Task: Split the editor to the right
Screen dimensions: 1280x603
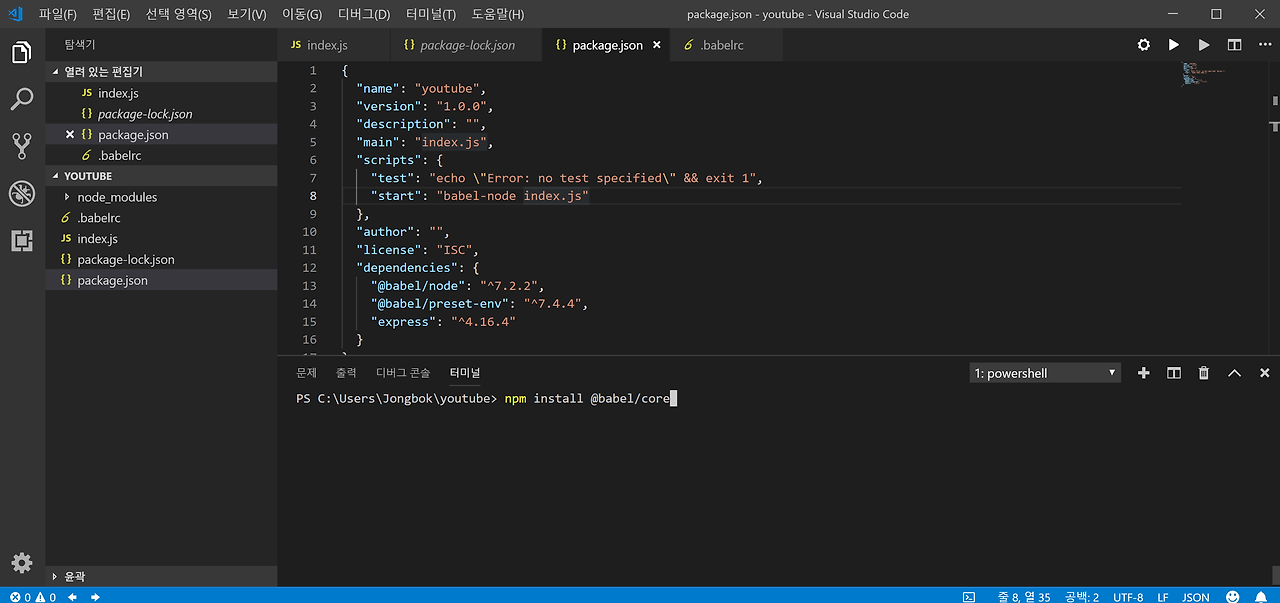Action: click(1234, 45)
